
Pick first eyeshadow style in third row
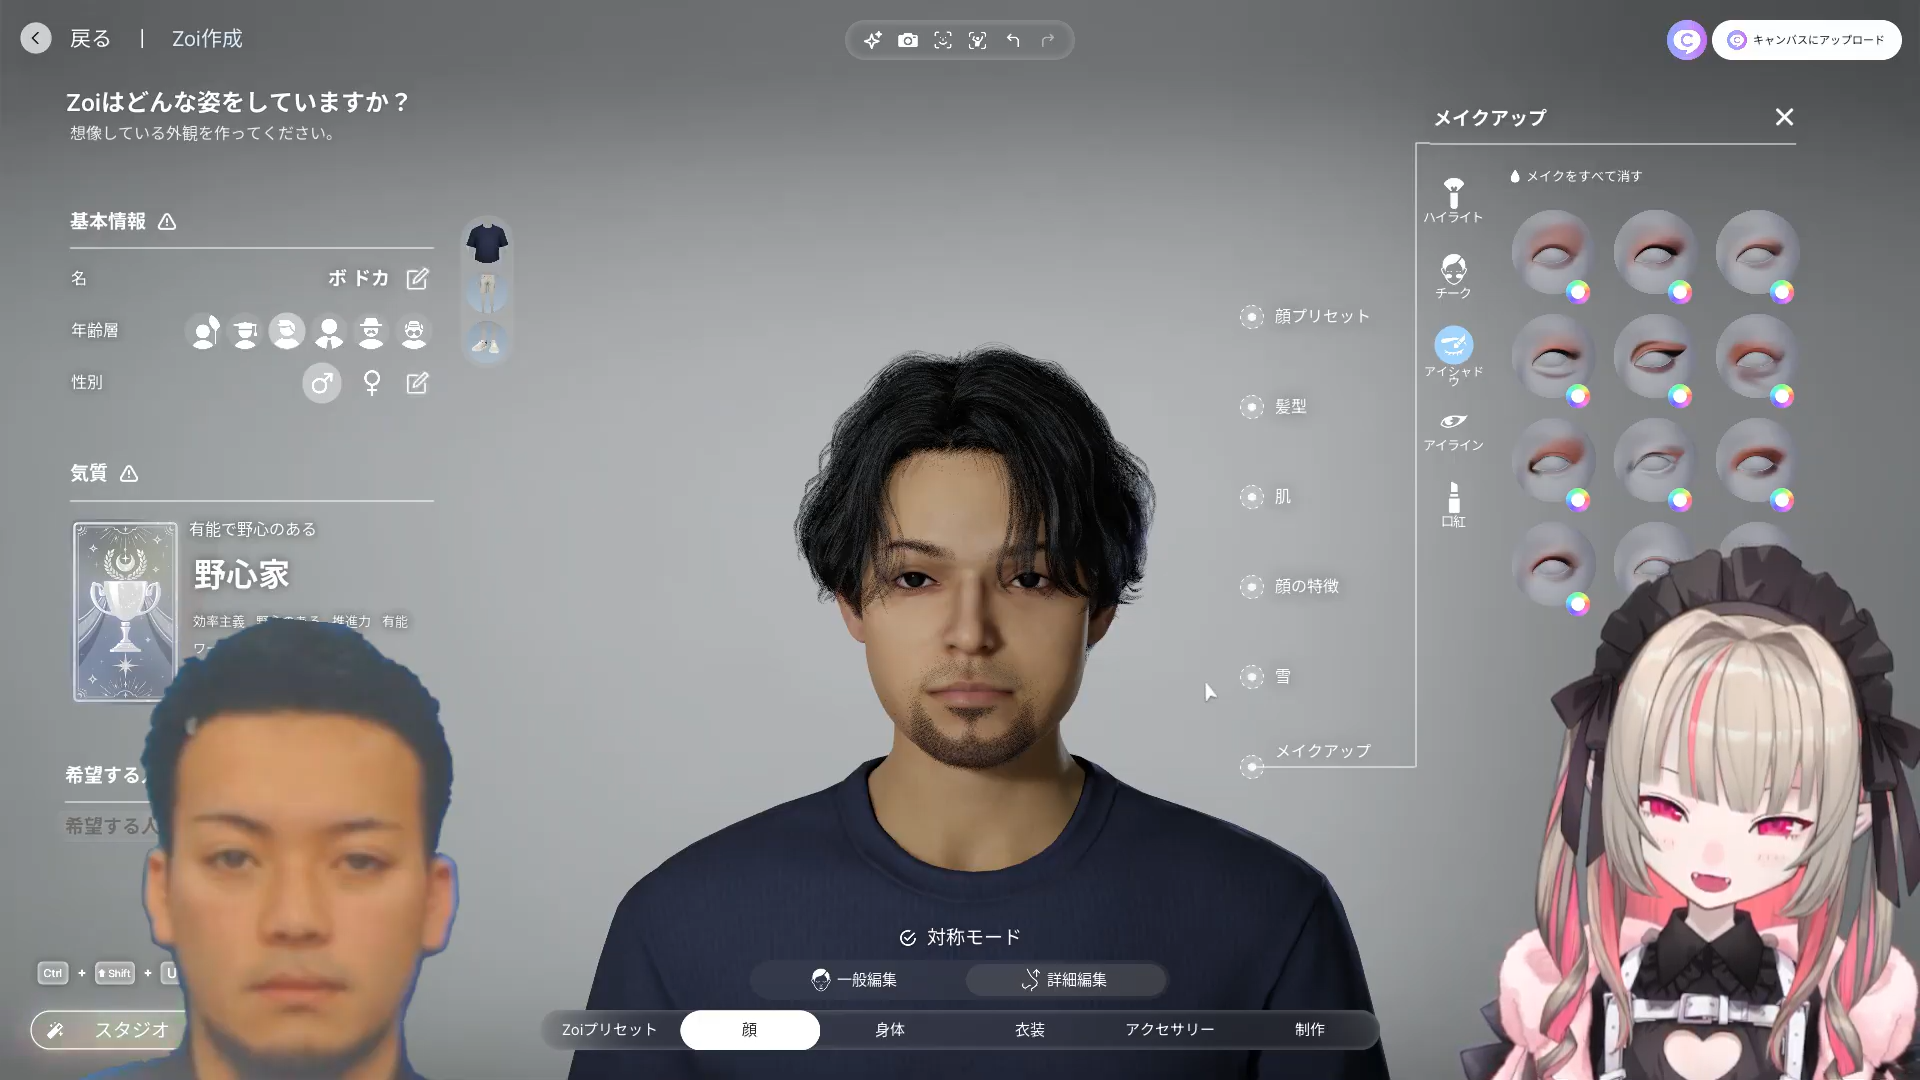coord(1552,460)
